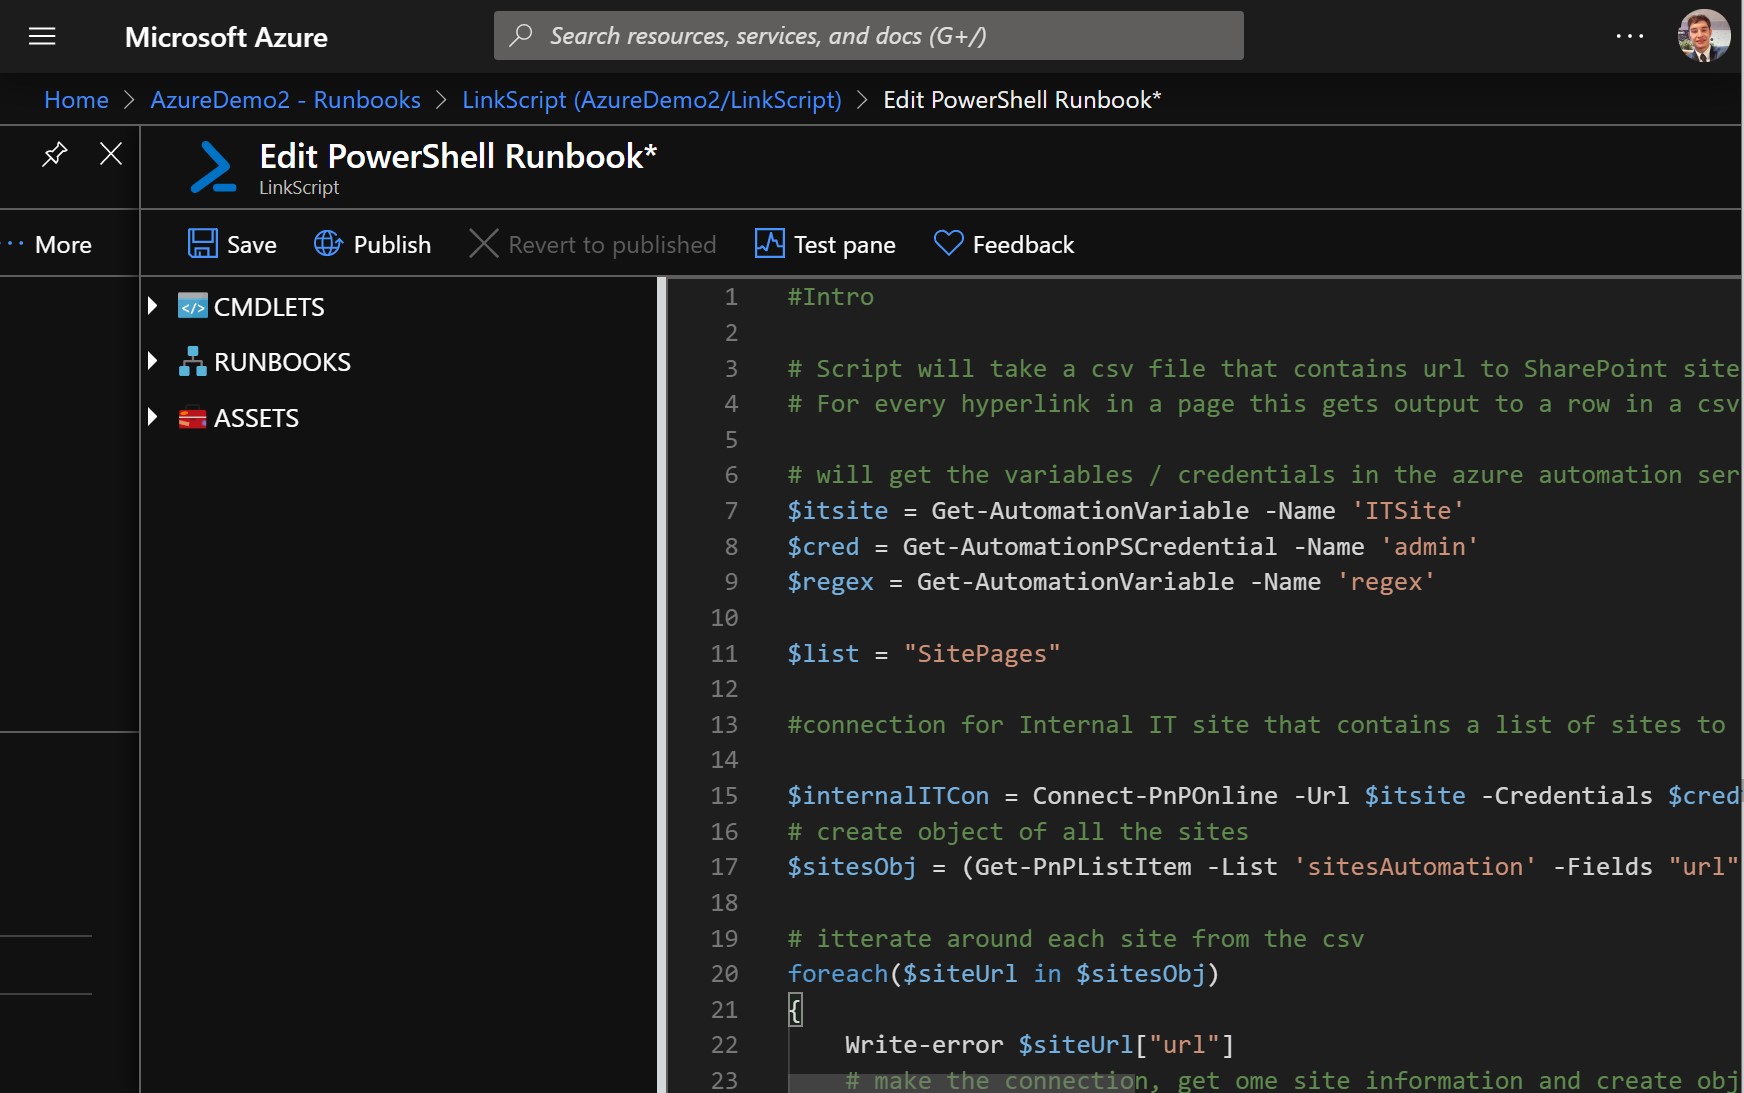Image resolution: width=1744 pixels, height=1093 pixels.
Task: Open the hamburger portal menu
Action: tap(42, 37)
